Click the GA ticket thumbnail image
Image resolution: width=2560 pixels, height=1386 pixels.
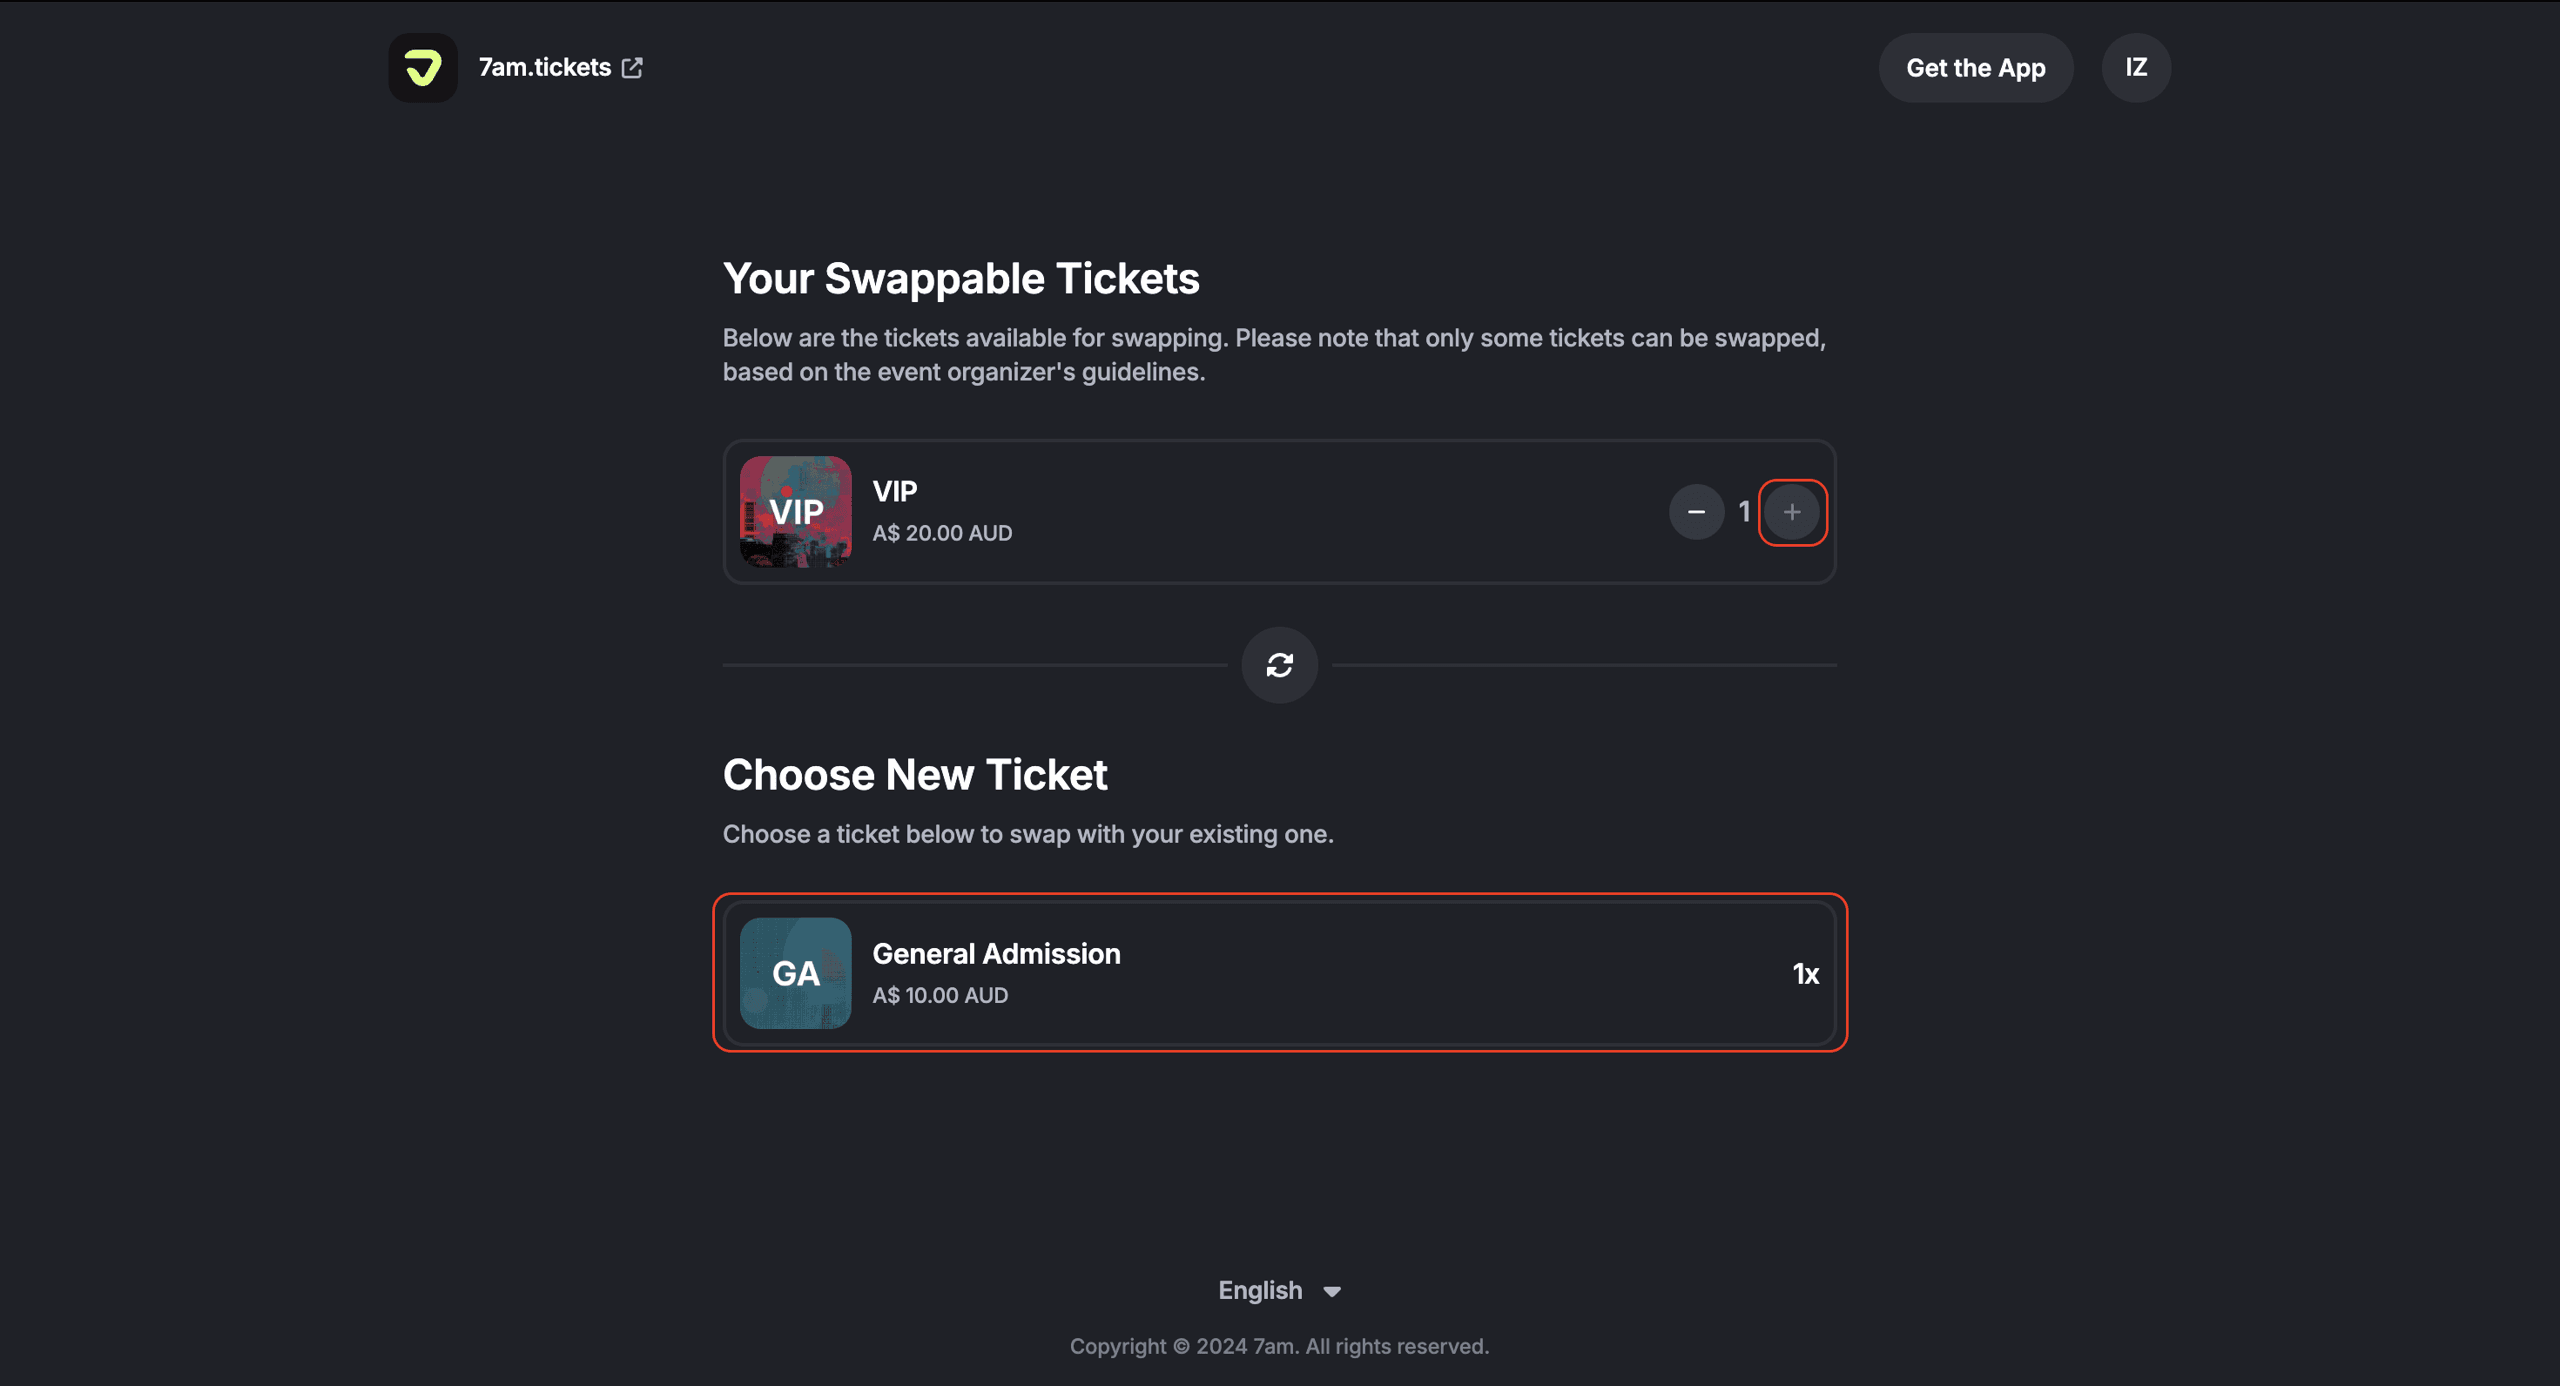tap(795, 973)
